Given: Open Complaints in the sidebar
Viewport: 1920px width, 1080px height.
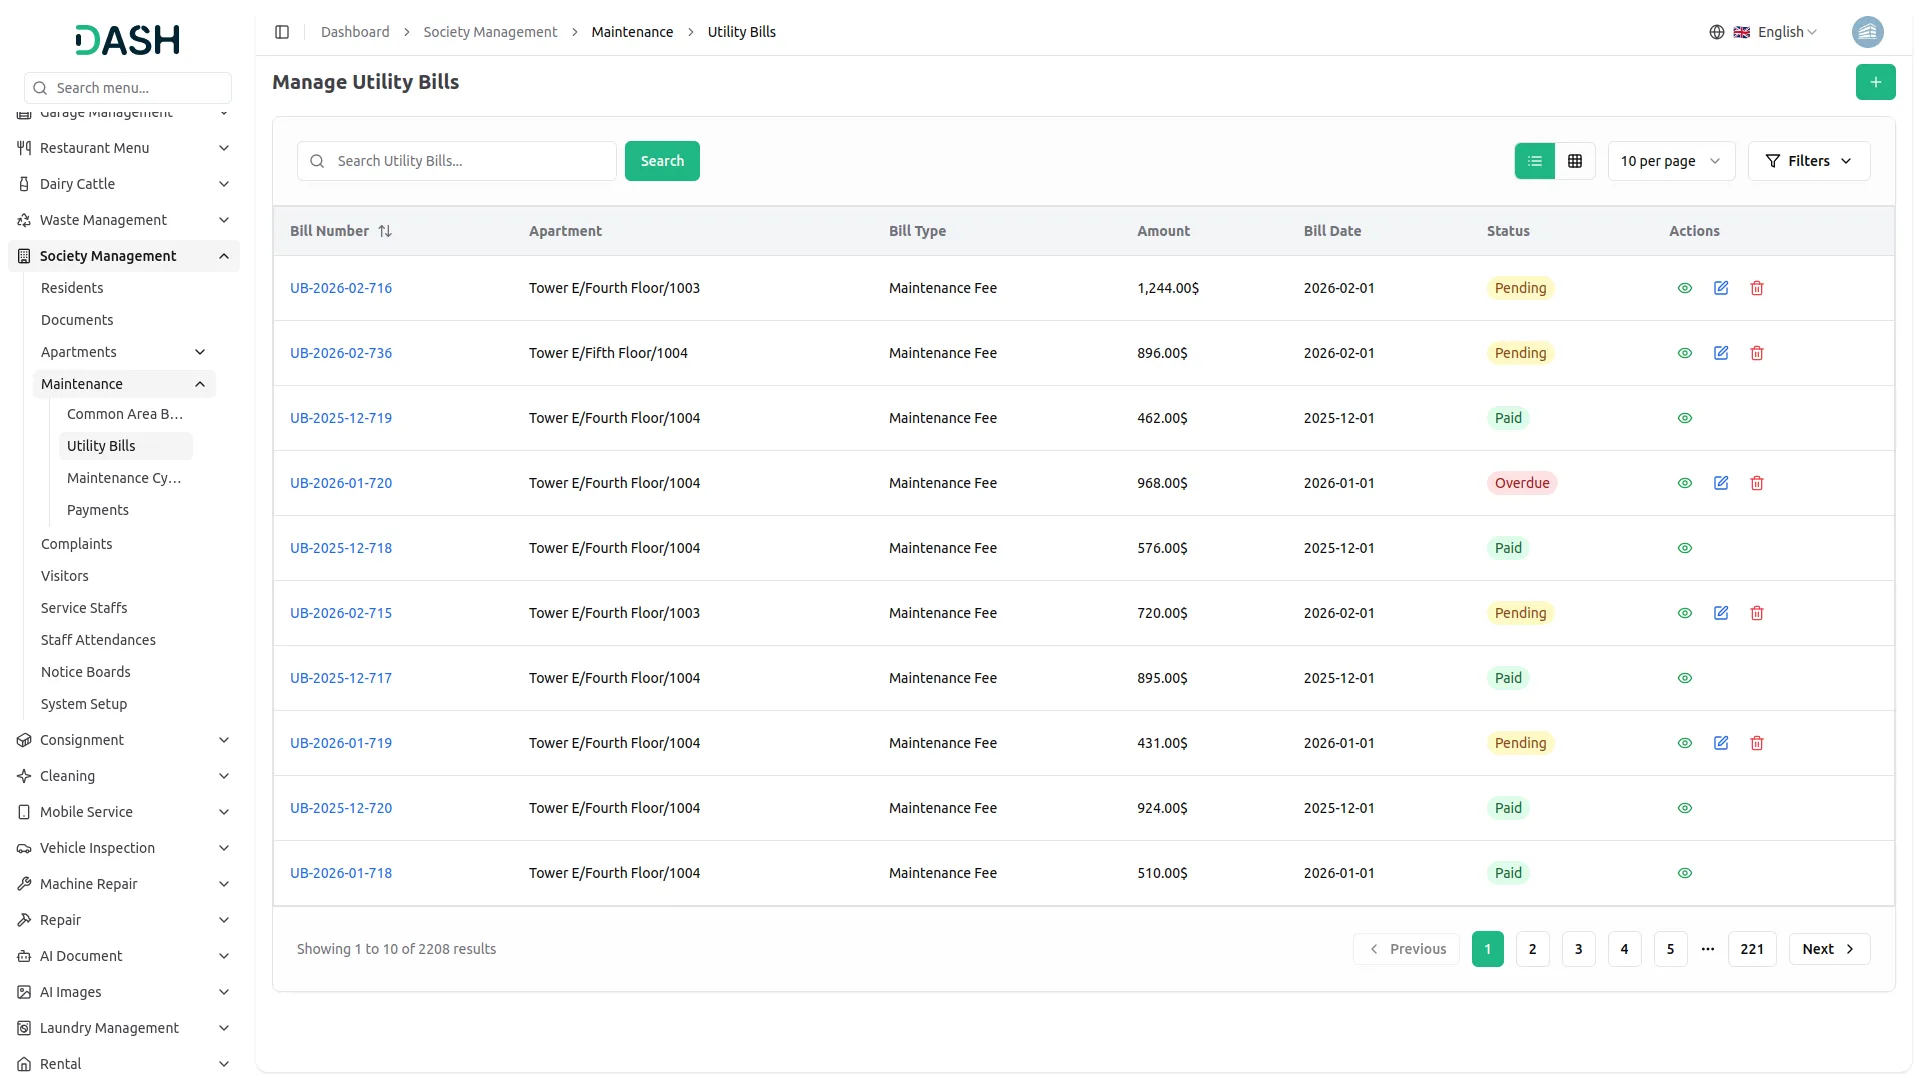Looking at the screenshot, I should click(76, 544).
